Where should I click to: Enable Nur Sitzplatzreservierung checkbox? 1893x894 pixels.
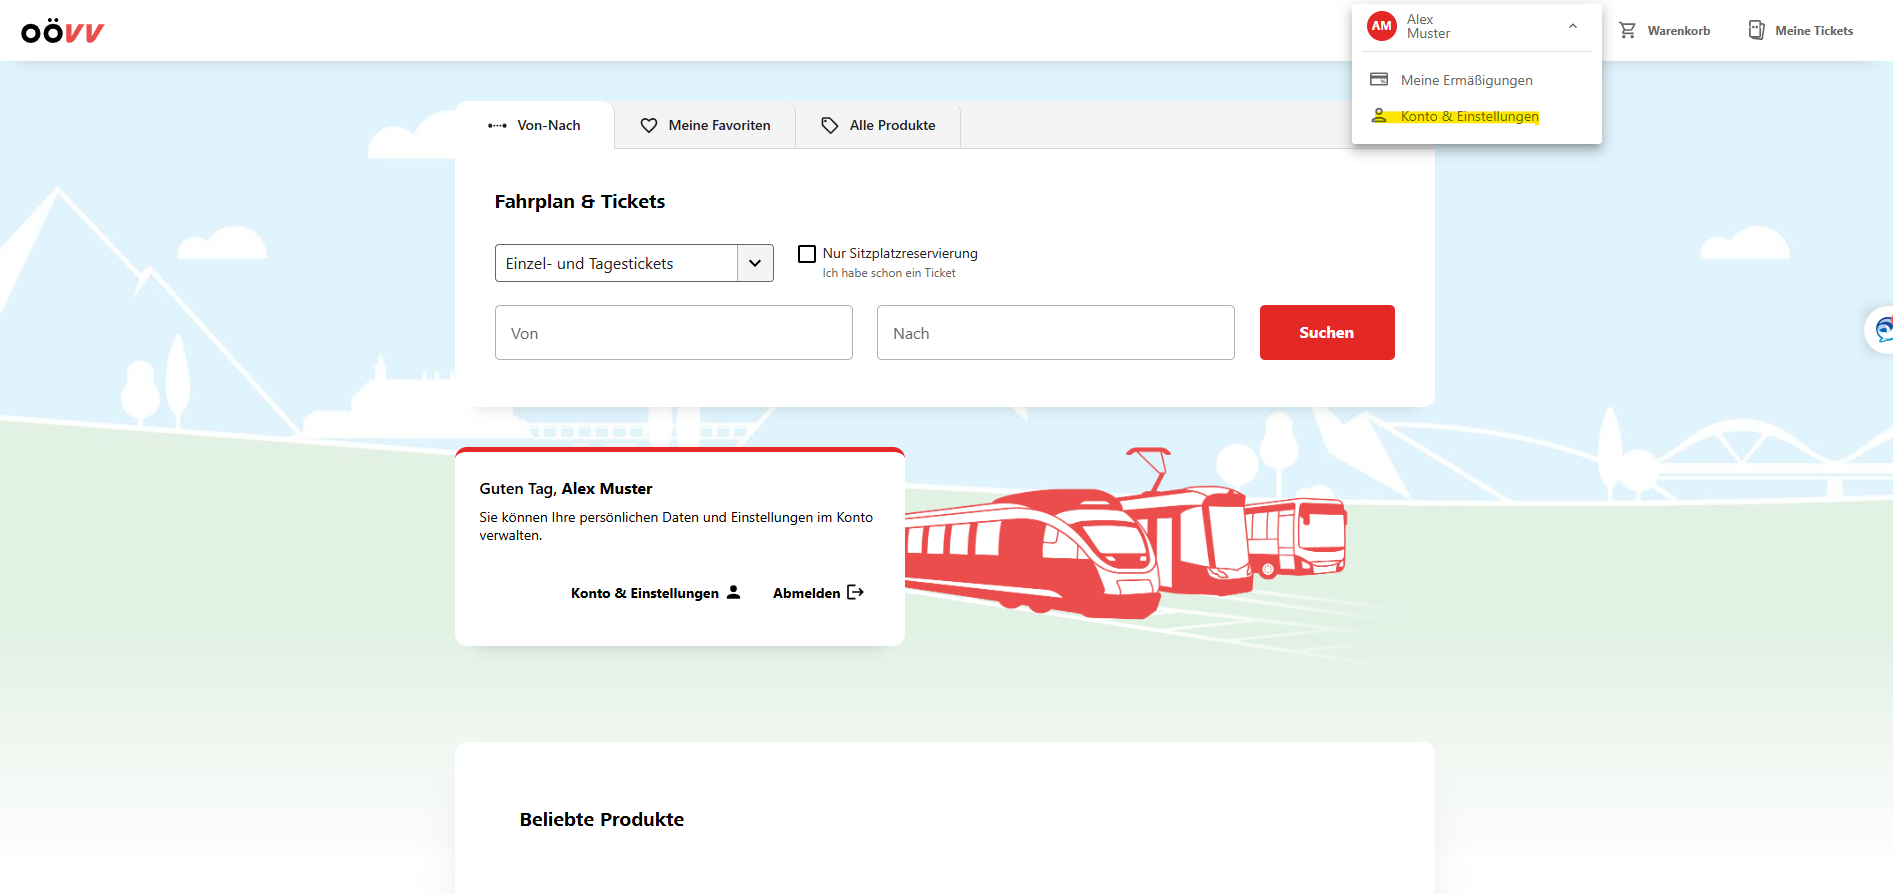point(807,254)
